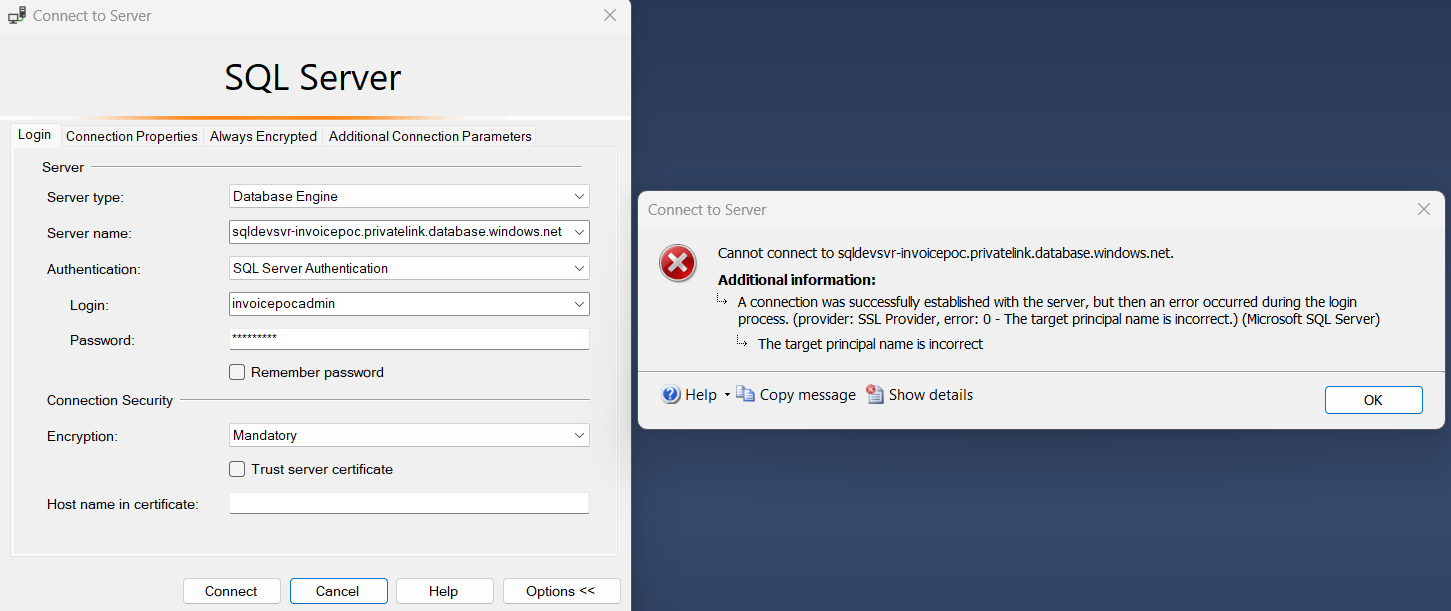1451x611 pixels.
Task: Open the Always Encrypted tab
Action: coord(263,136)
